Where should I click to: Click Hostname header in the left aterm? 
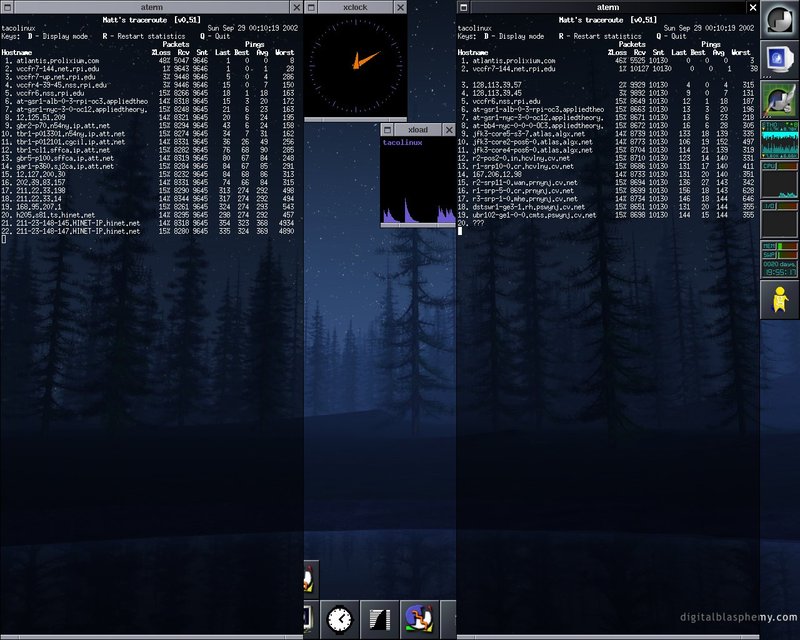coord(17,53)
